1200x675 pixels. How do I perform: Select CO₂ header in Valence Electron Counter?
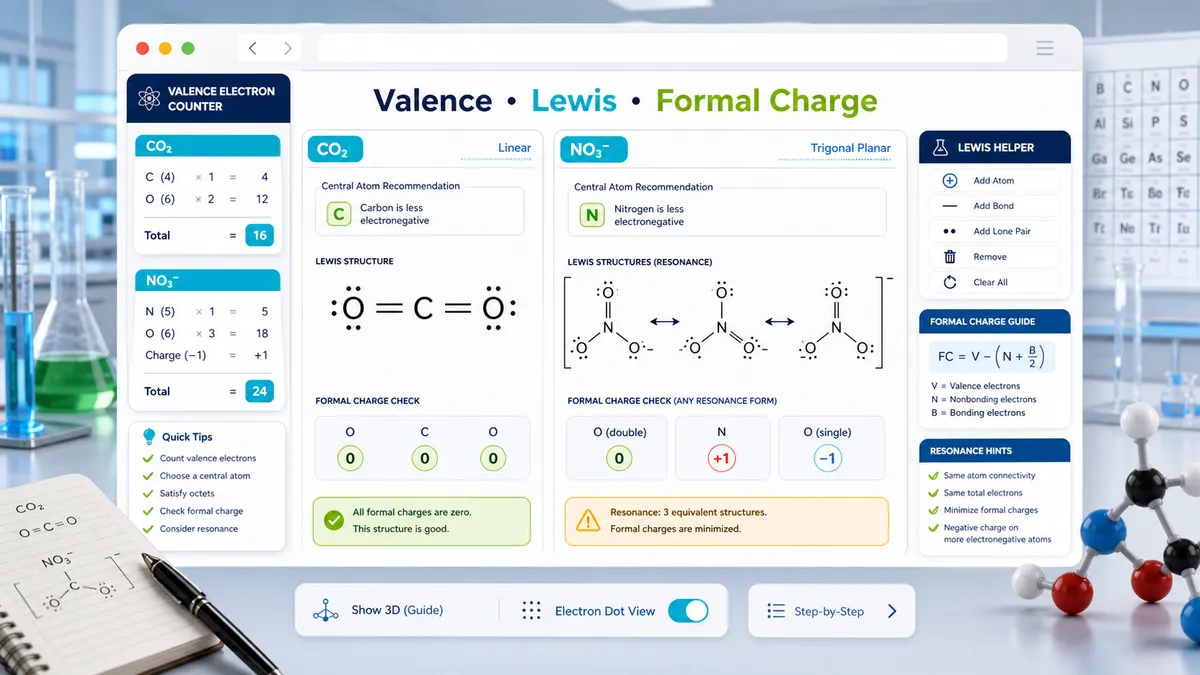pyautogui.click(x=208, y=147)
